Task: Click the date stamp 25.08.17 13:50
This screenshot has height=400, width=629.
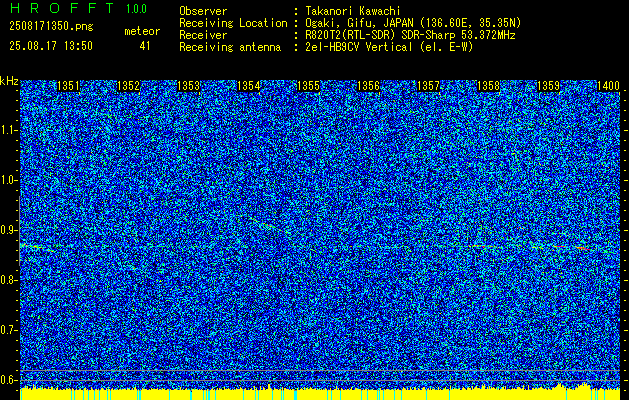Action: (x=51, y=46)
